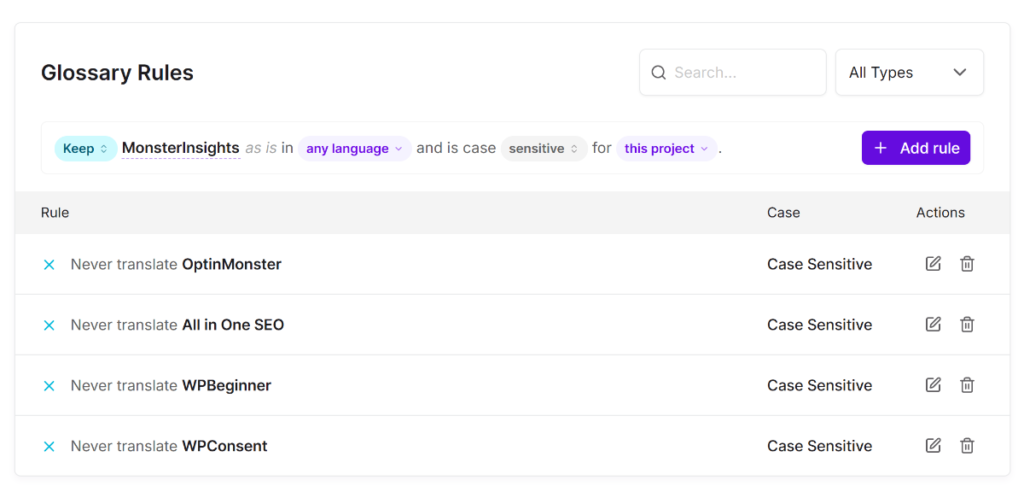
Task: Edit the All in One SEO rule
Action: point(933,324)
